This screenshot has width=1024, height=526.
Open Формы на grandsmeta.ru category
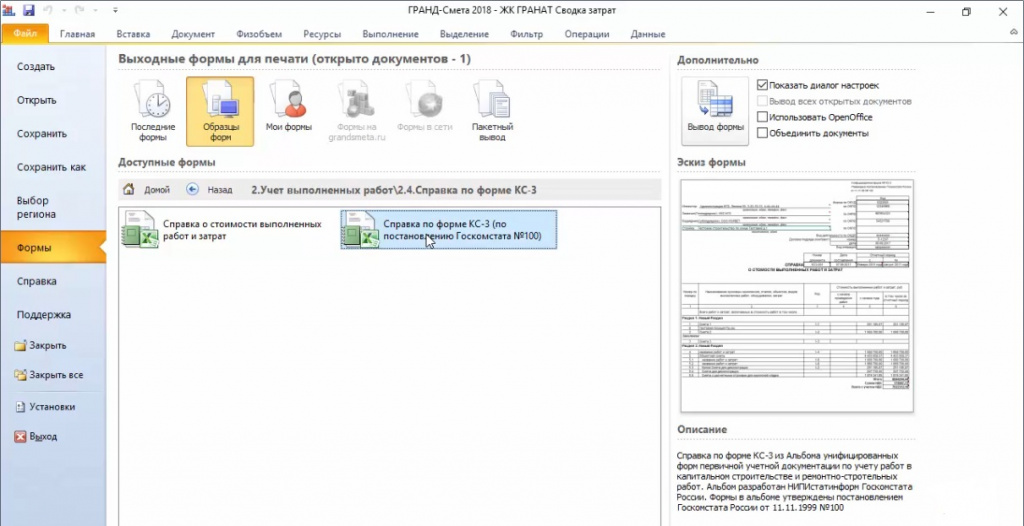click(x=357, y=111)
